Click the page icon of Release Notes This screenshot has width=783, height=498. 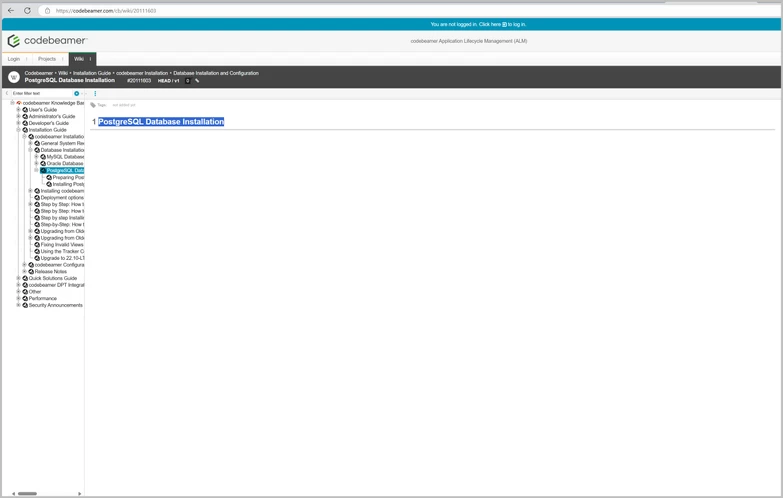[31, 272]
